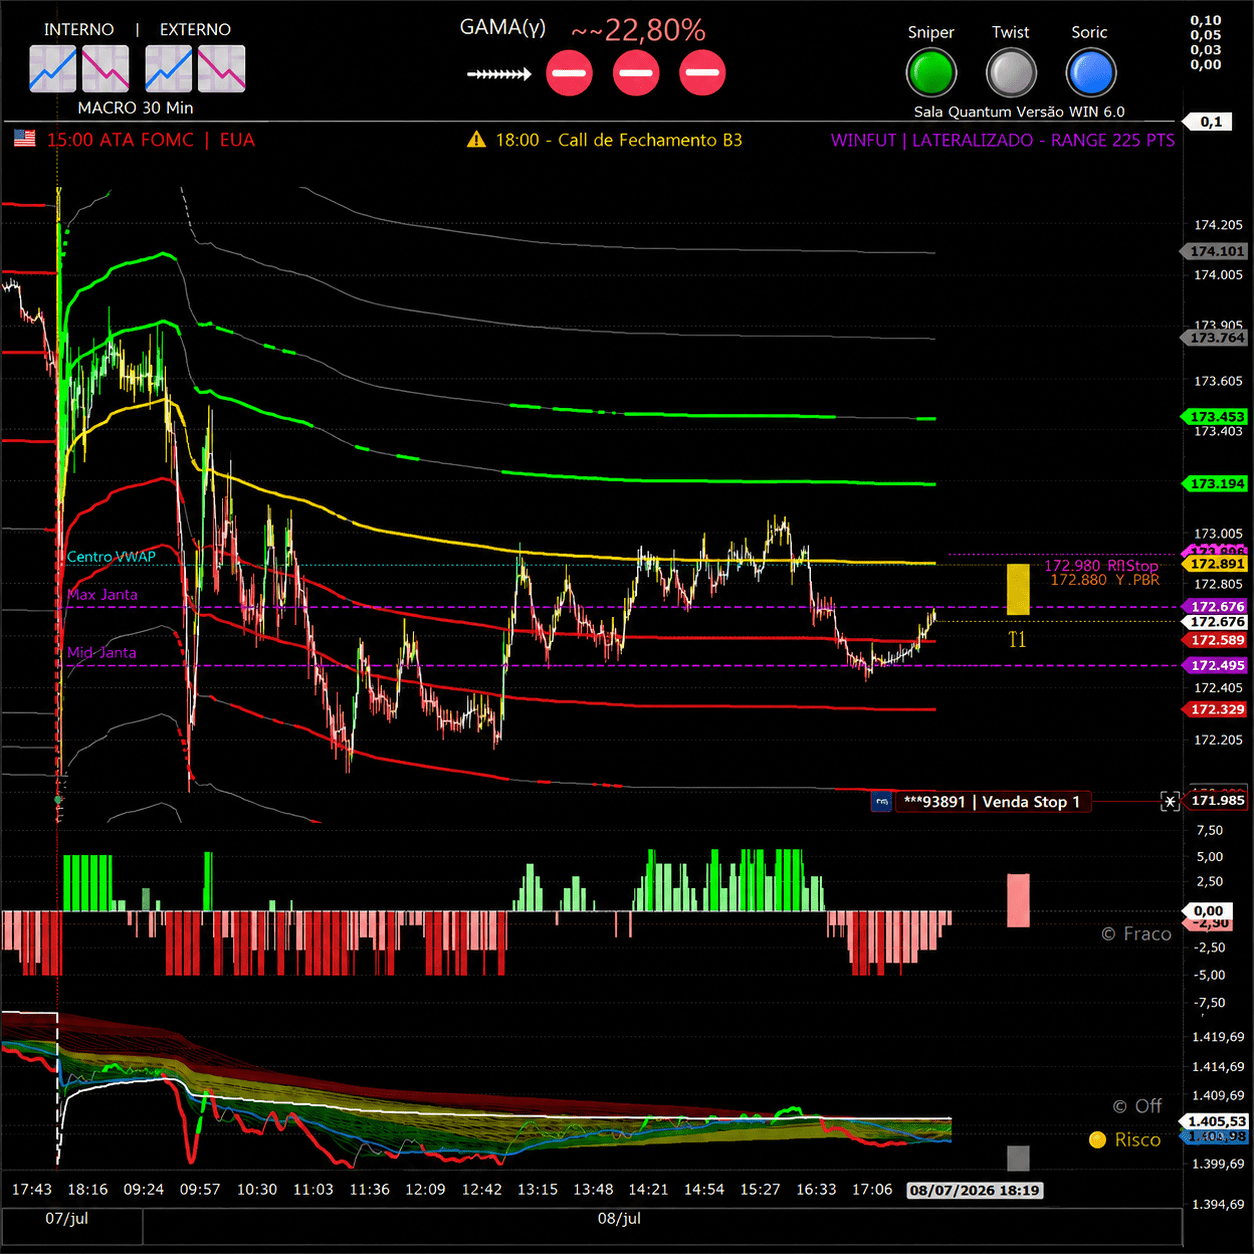Click the EXTERNO magenta downtrend icon
Viewport: 1254px width, 1254px height.
click(222, 69)
